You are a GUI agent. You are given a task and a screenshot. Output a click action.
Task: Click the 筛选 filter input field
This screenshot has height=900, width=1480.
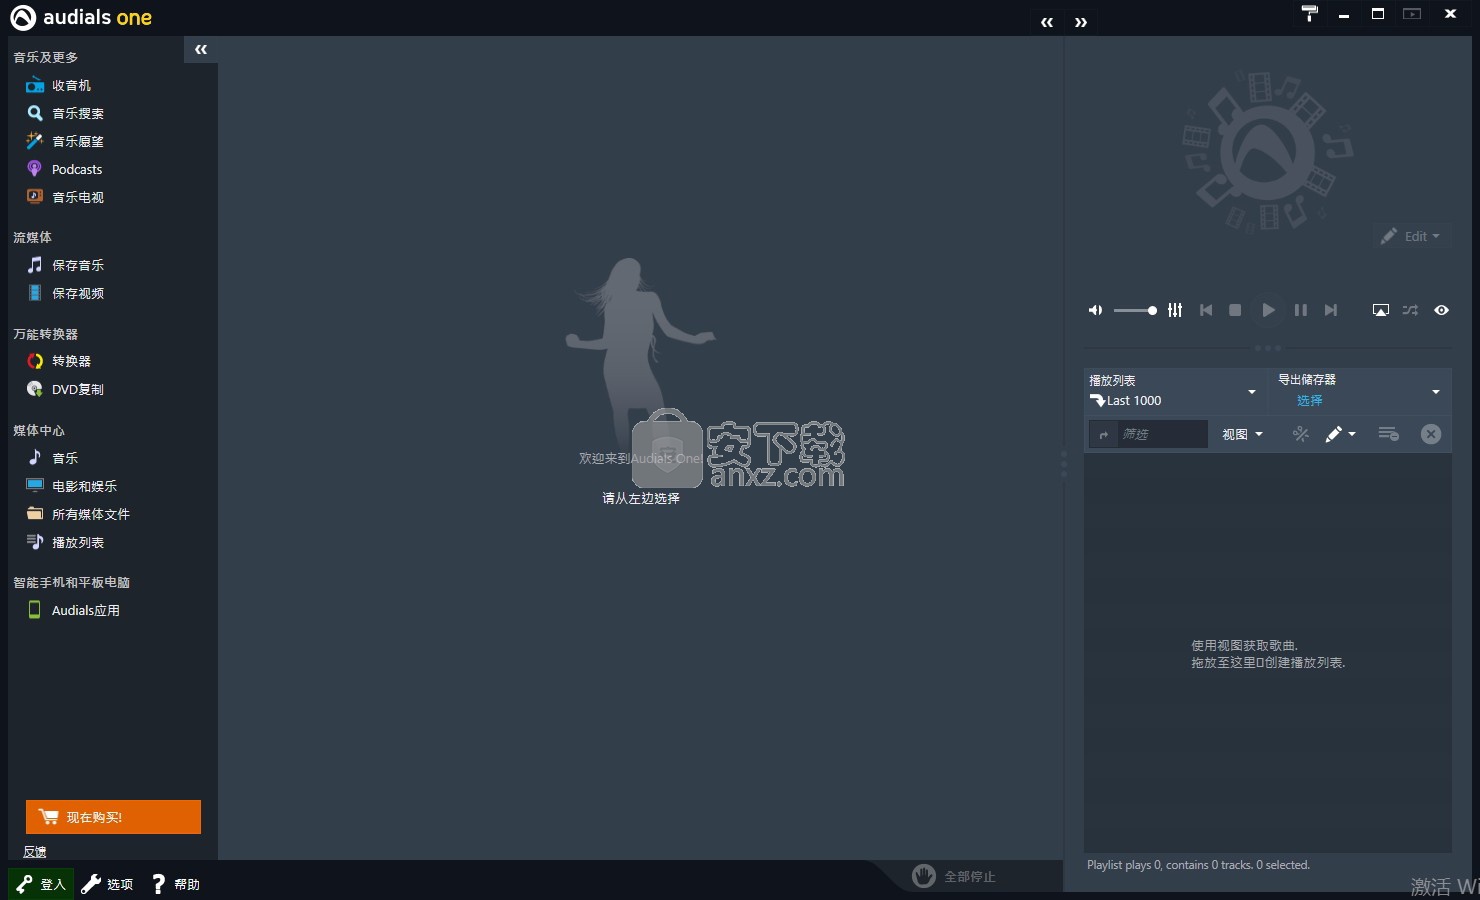coord(1162,434)
